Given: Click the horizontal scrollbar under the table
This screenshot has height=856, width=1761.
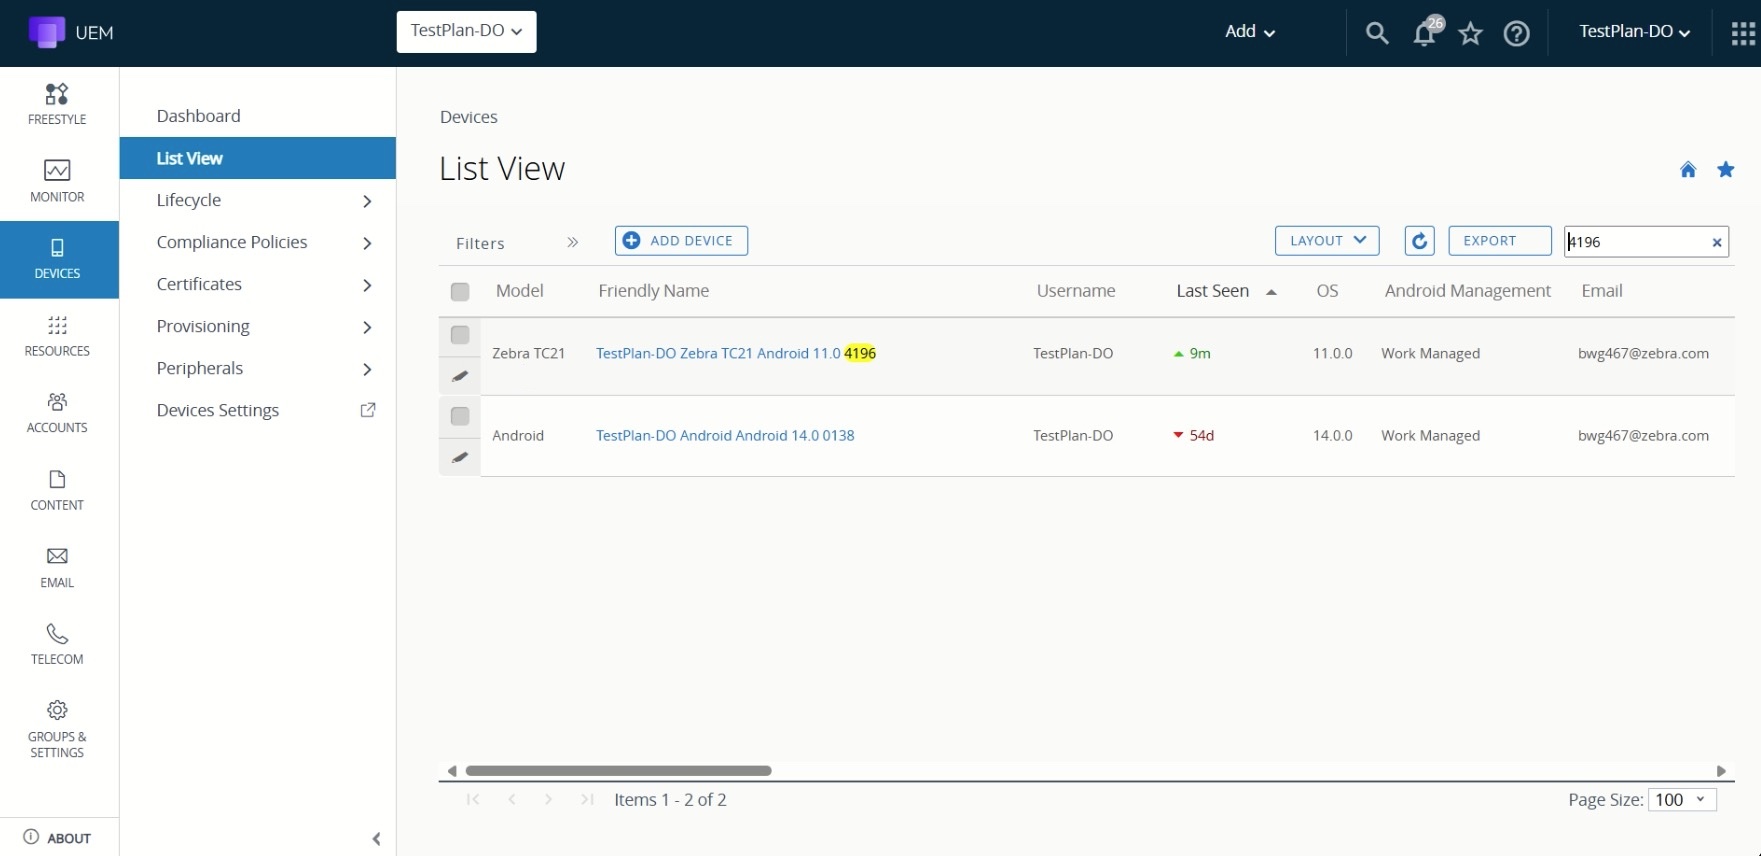Looking at the screenshot, I should pos(618,771).
